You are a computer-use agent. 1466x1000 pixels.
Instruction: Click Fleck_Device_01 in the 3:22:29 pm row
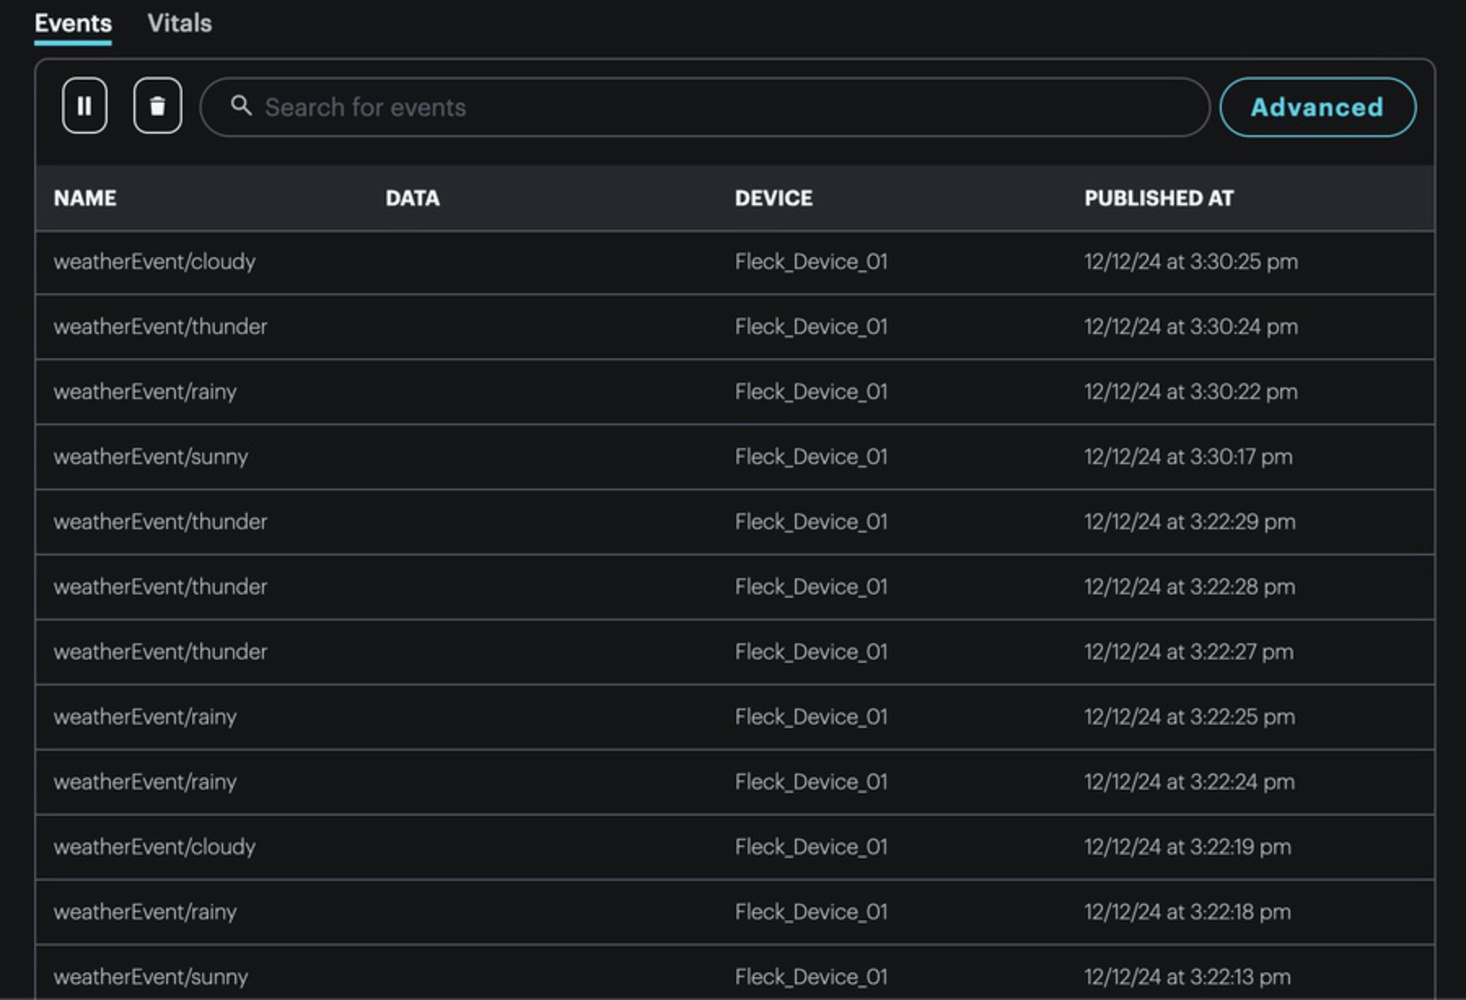click(811, 522)
